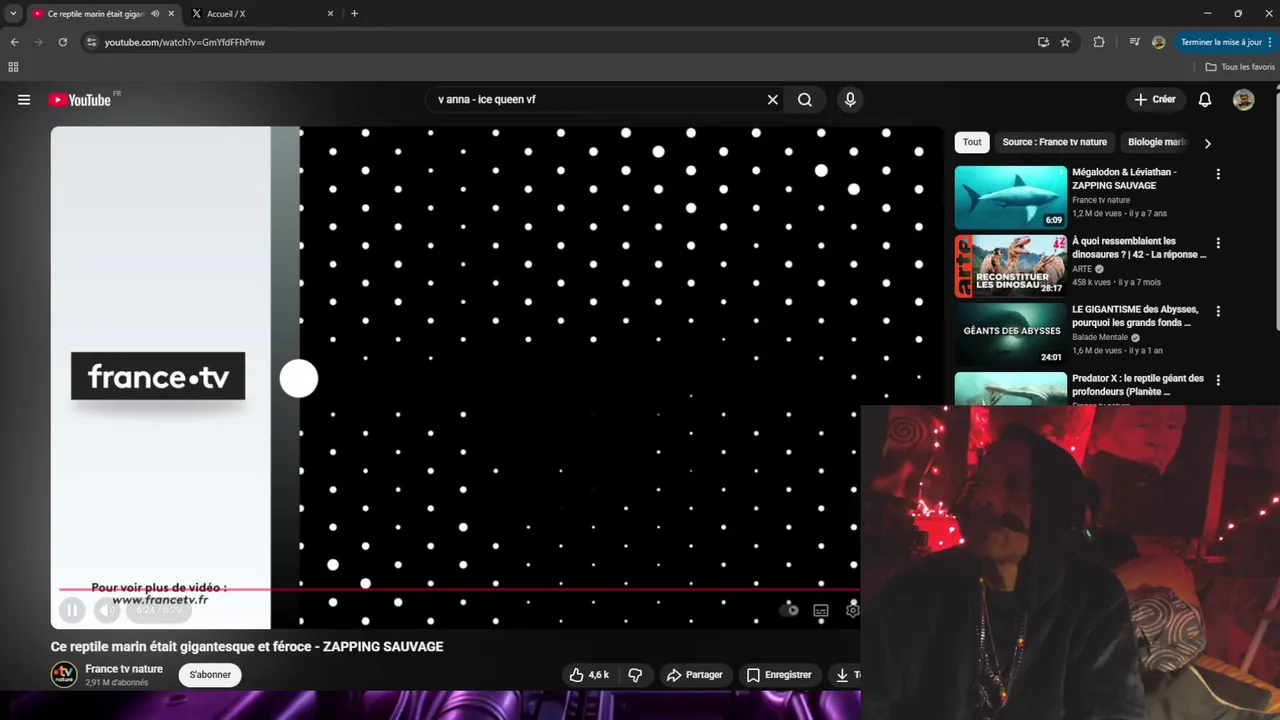The height and width of the screenshot is (720, 1280).
Task: Toggle autoplay switch in the player
Action: [790, 610]
